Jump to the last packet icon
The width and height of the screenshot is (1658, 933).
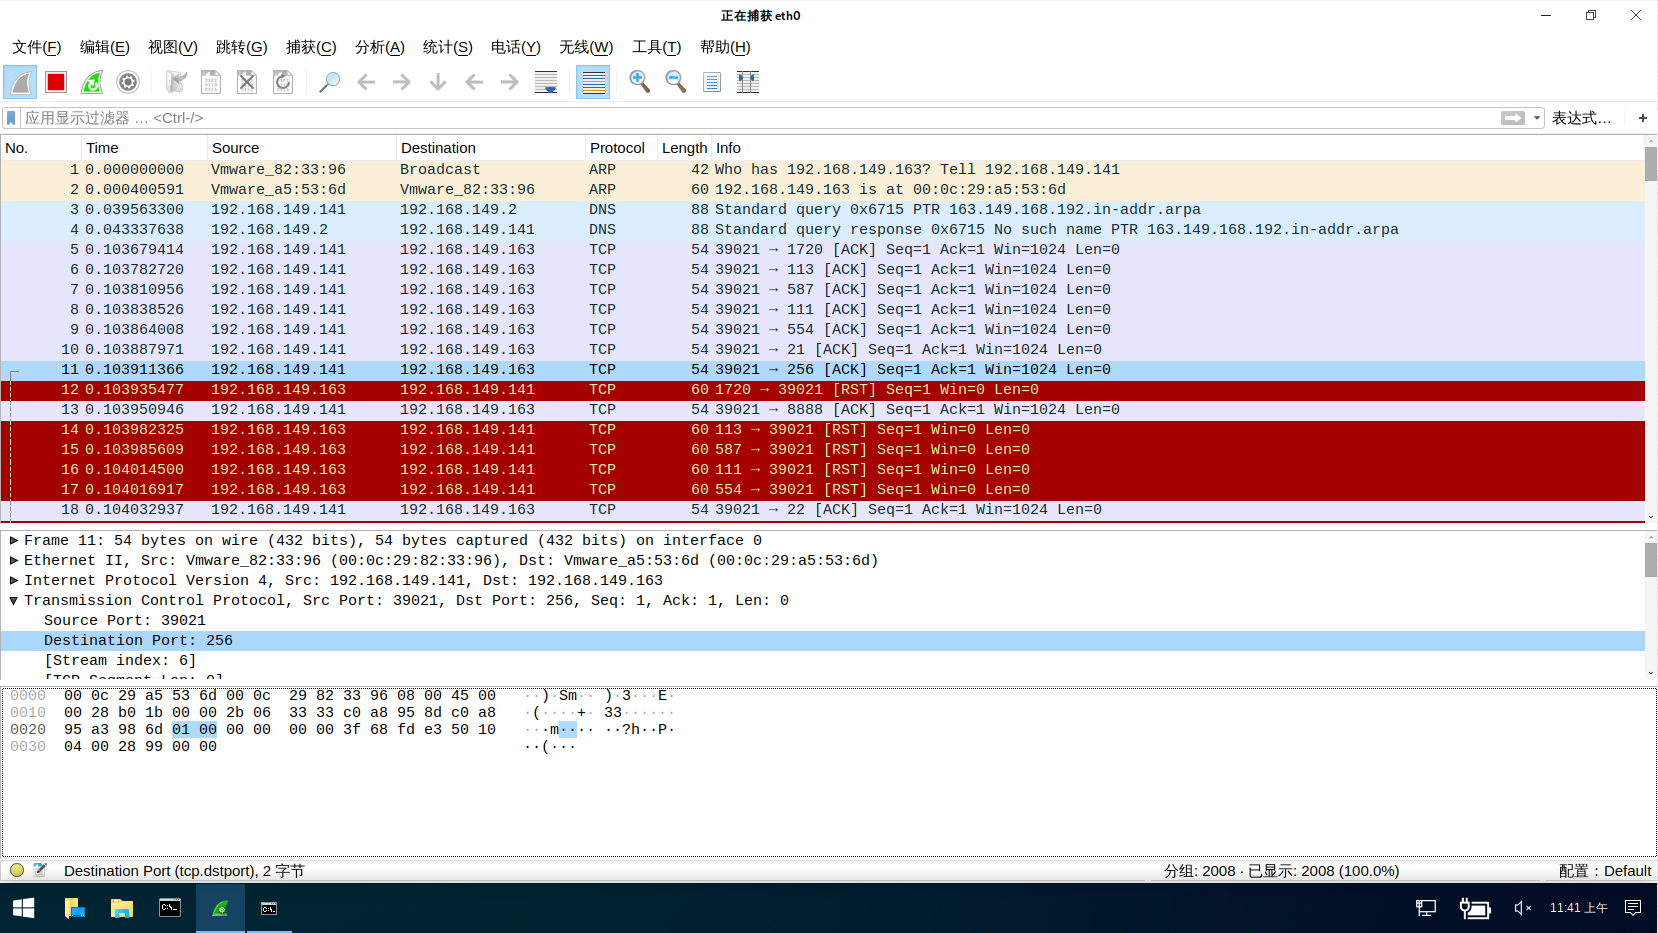pos(510,82)
